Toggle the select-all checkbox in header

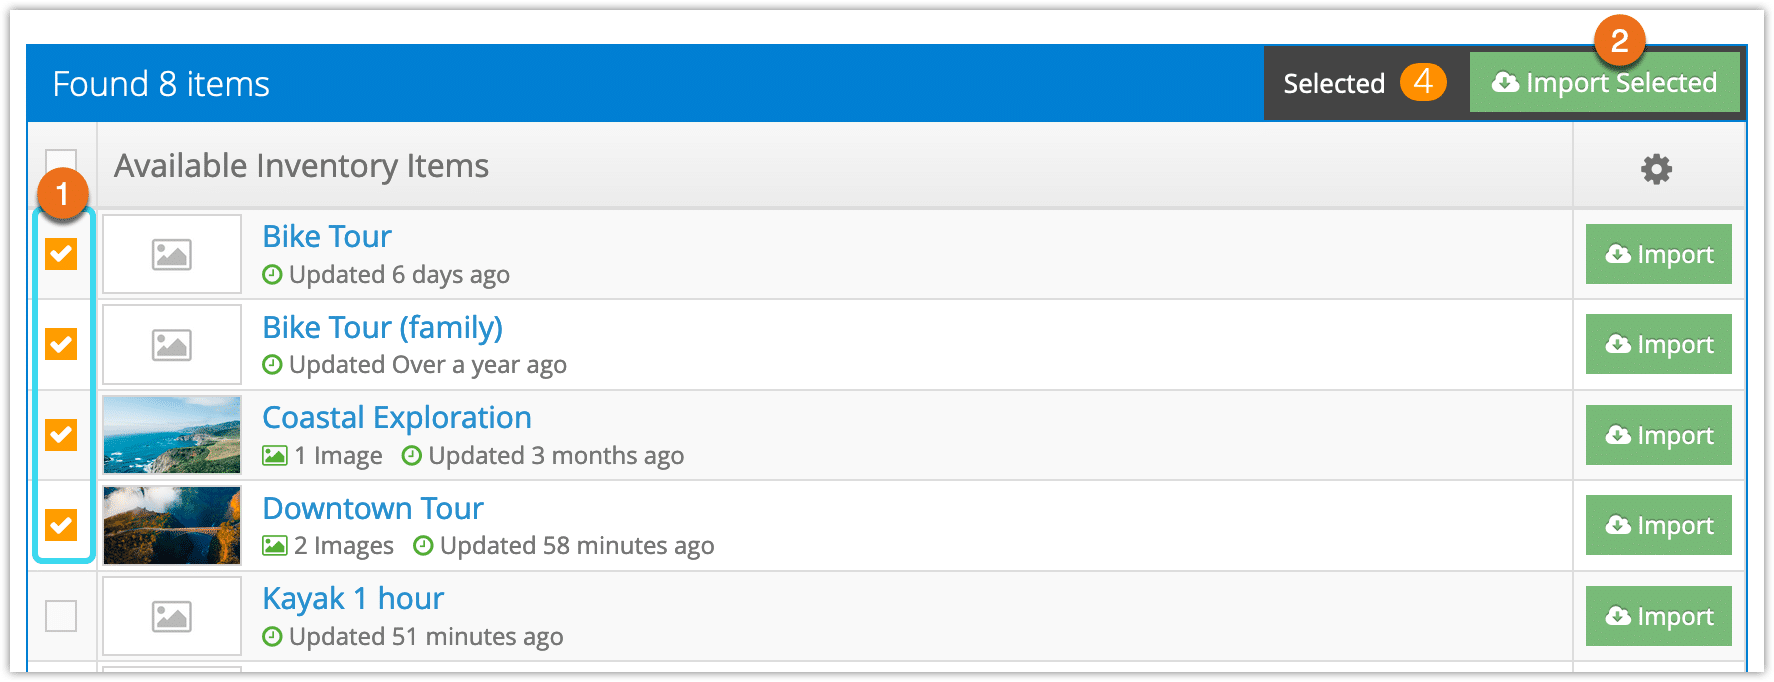pyautogui.click(x=61, y=160)
